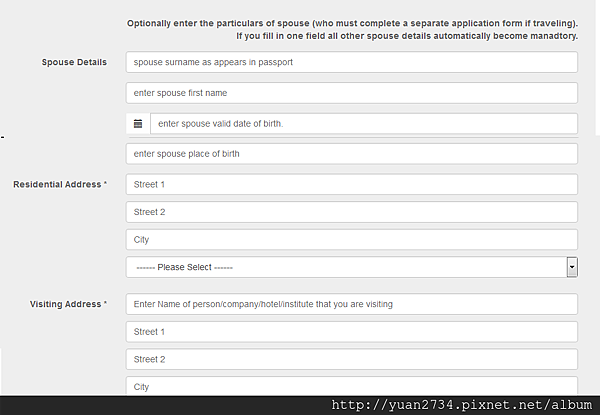The height and width of the screenshot is (415, 600).
Task: Focus the spouse place of birth field
Action: (352, 154)
